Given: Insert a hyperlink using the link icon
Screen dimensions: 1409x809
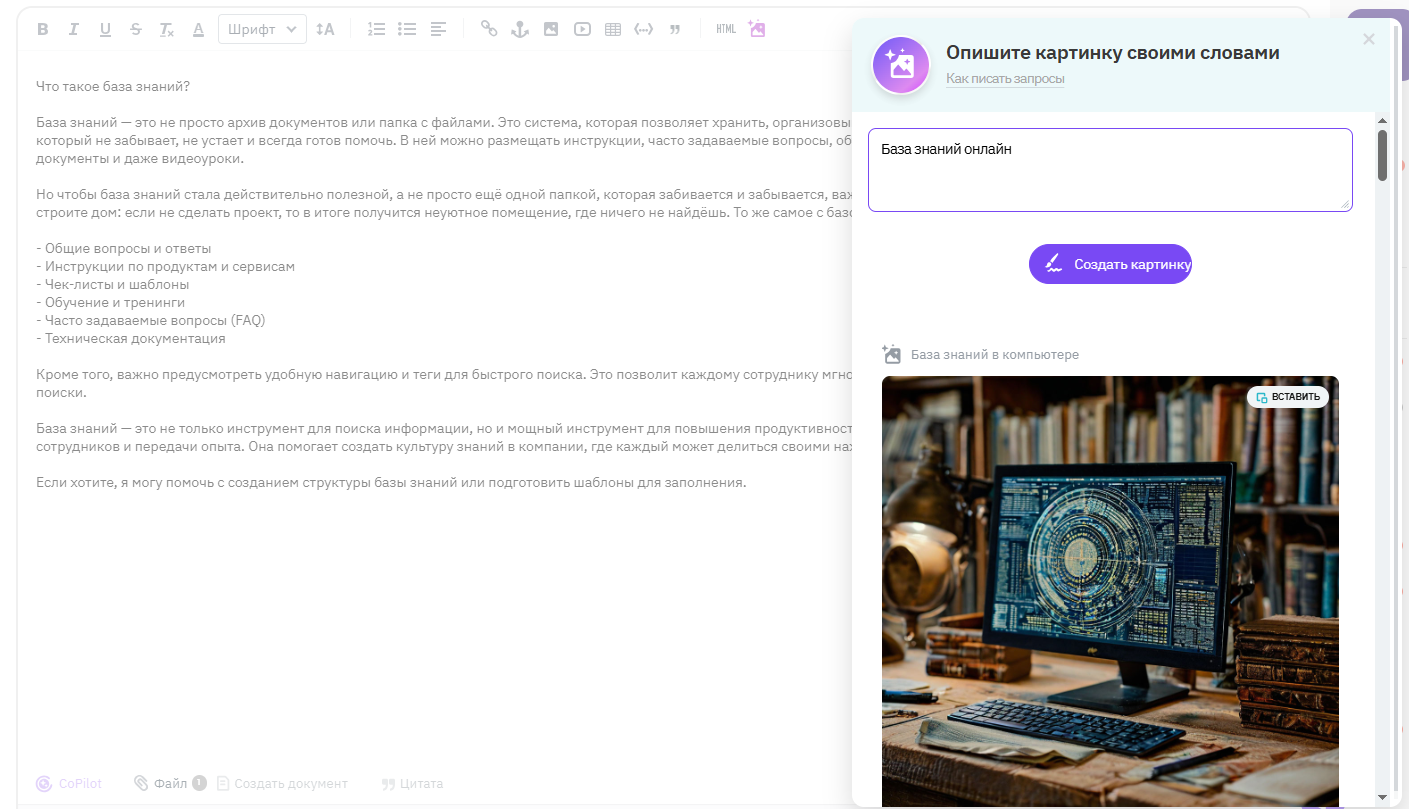Looking at the screenshot, I should point(489,29).
